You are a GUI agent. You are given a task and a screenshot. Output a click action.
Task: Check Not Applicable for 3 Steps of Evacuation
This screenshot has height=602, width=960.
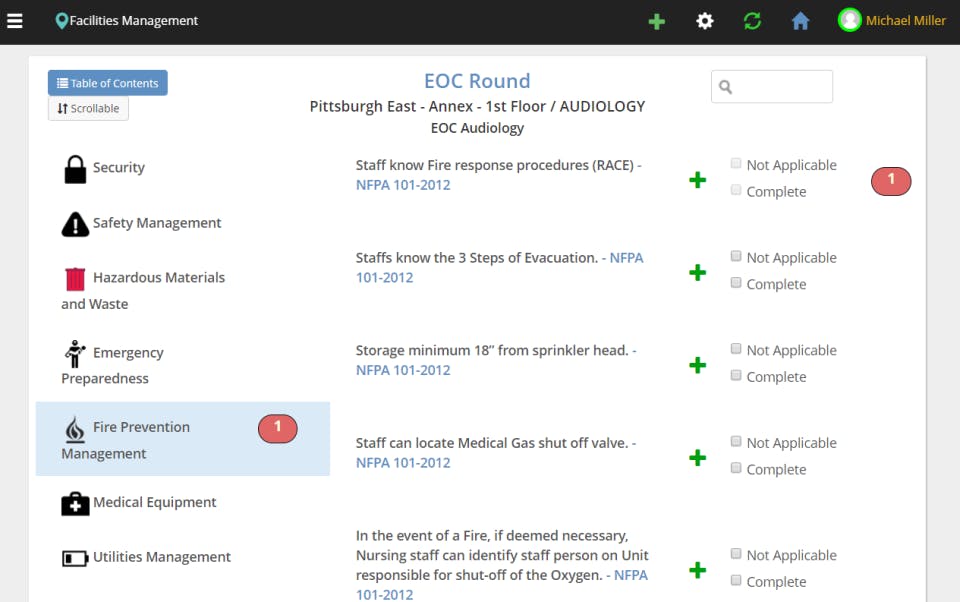(x=736, y=256)
